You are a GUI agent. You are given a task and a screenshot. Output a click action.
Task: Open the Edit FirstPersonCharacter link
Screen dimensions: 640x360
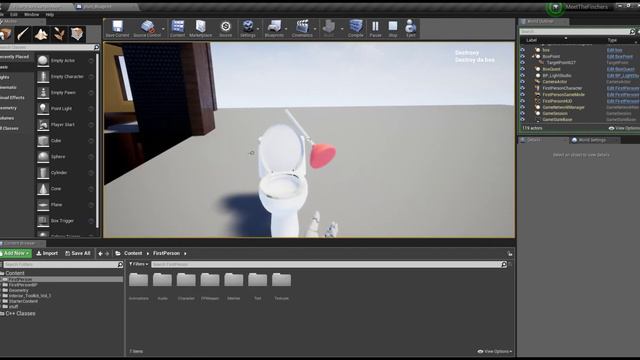(622, 88)
